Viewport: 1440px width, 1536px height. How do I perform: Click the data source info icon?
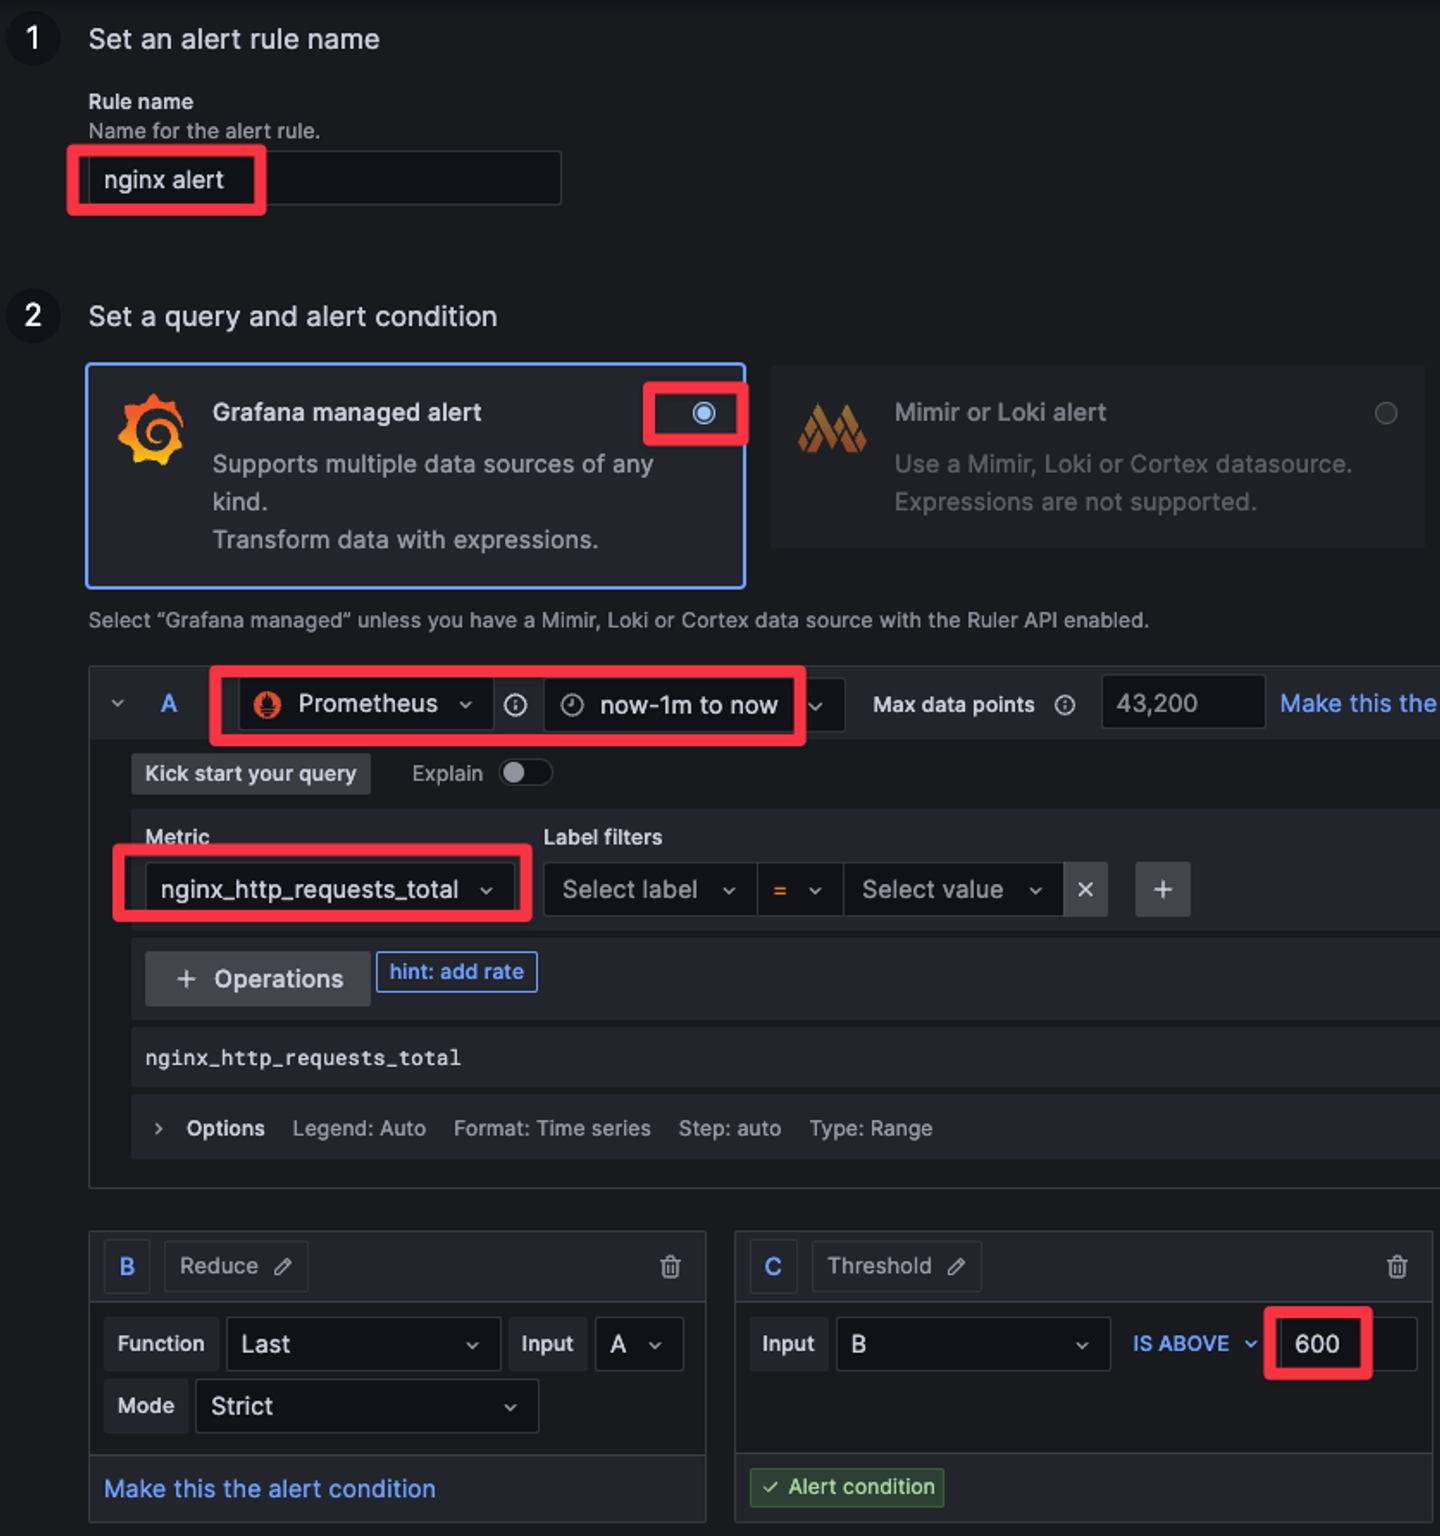[516, 705]
